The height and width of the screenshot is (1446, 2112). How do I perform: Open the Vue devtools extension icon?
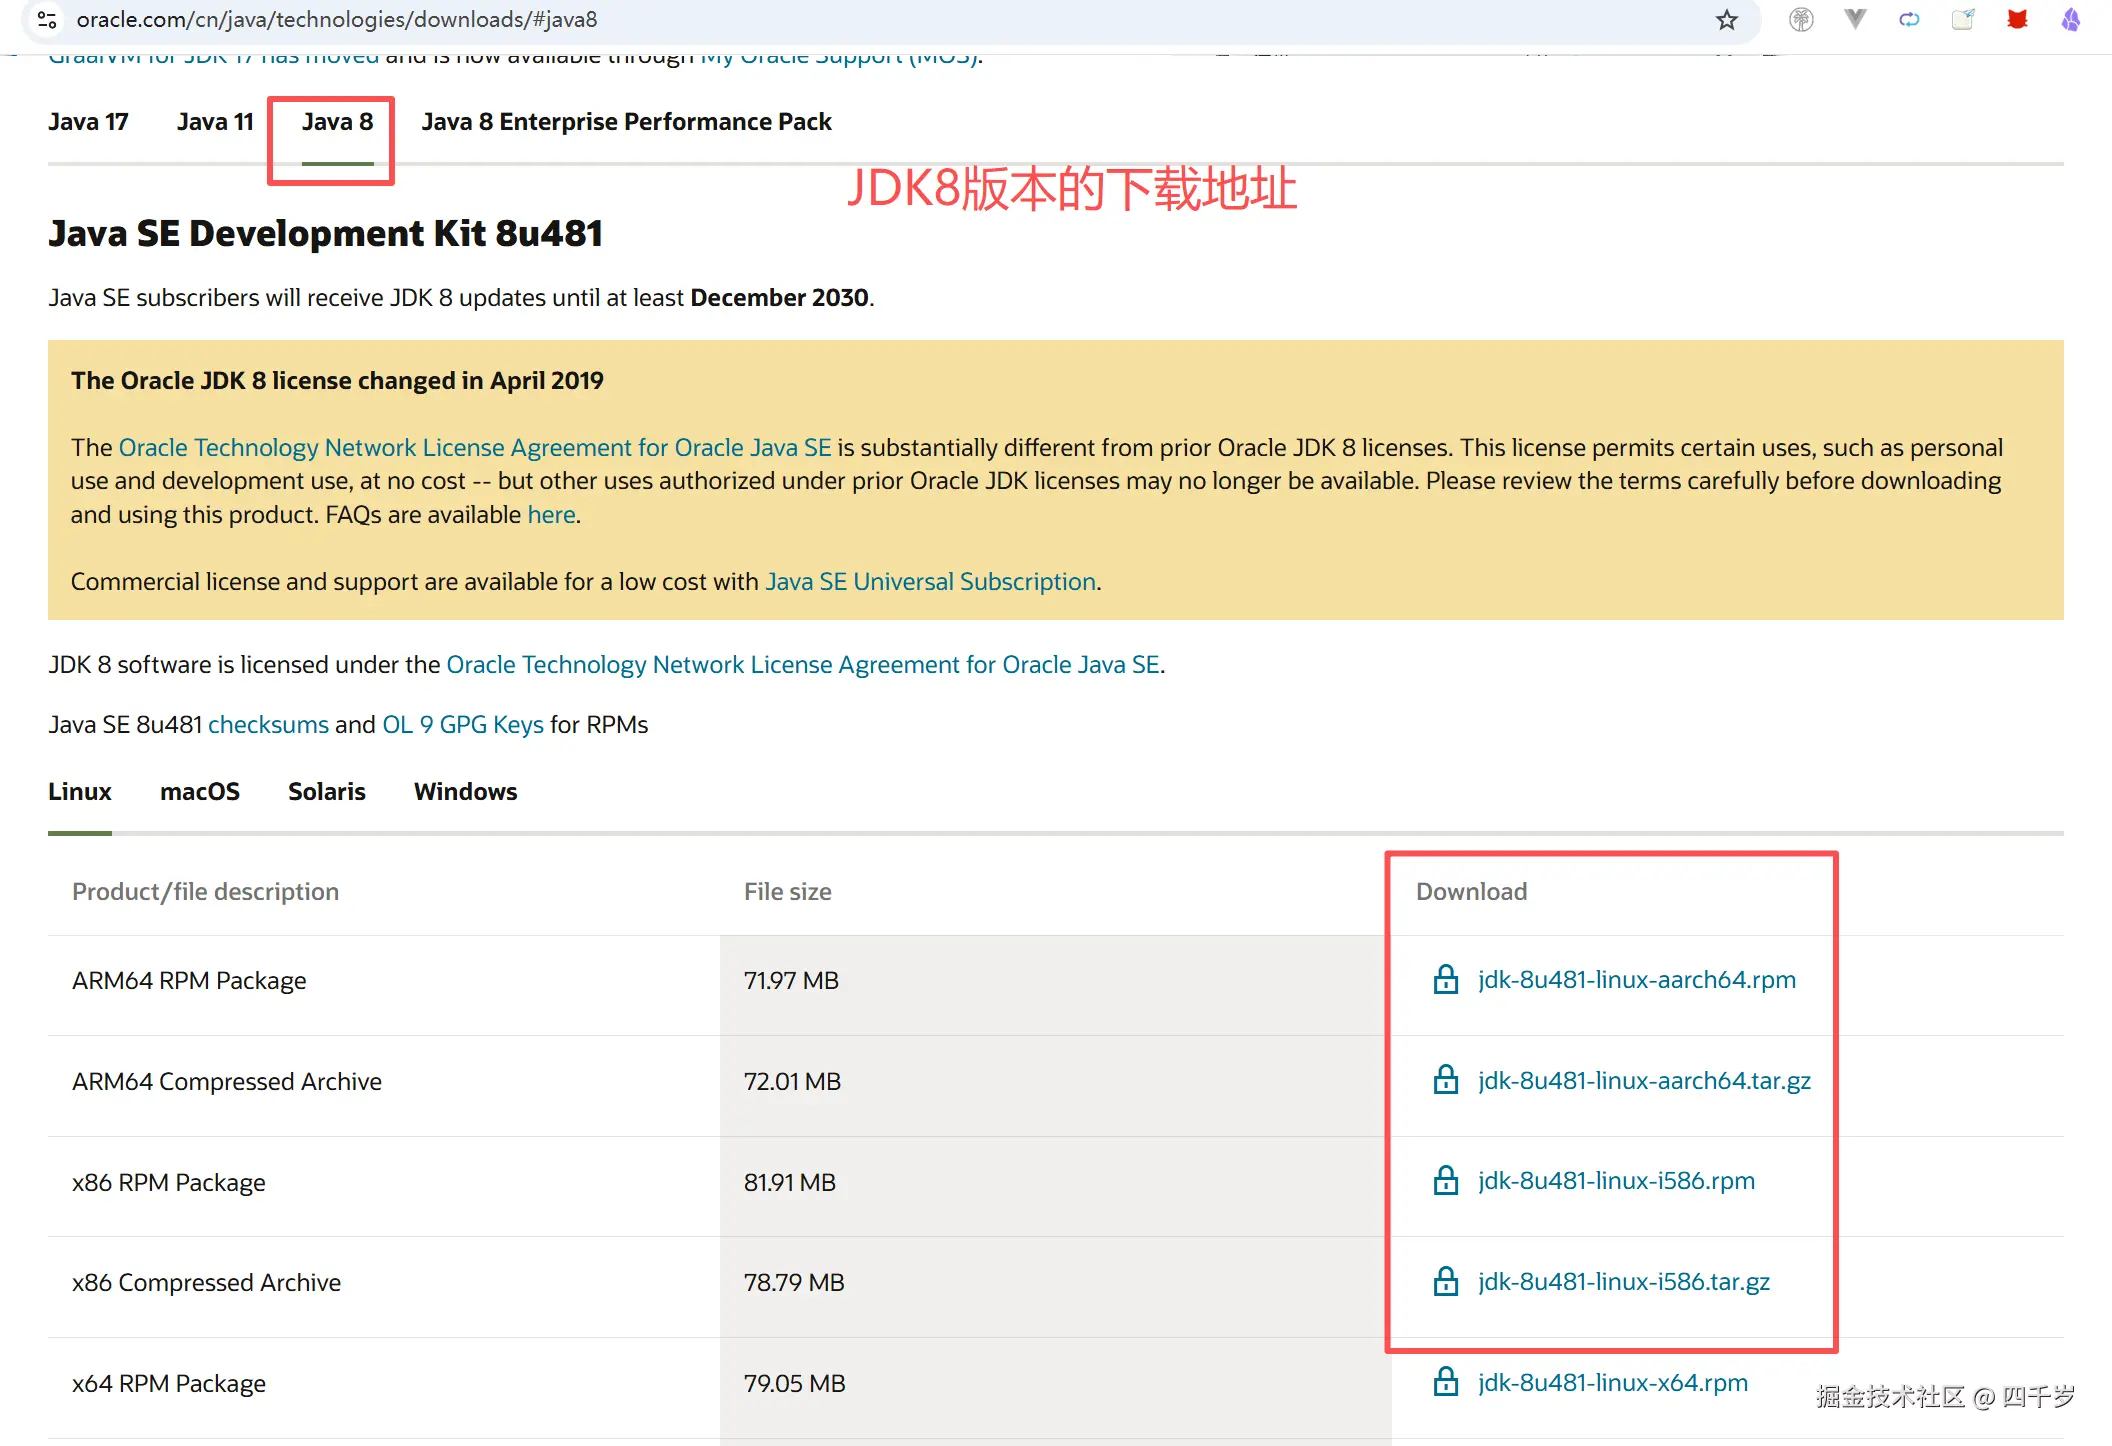coord(1855,19)
